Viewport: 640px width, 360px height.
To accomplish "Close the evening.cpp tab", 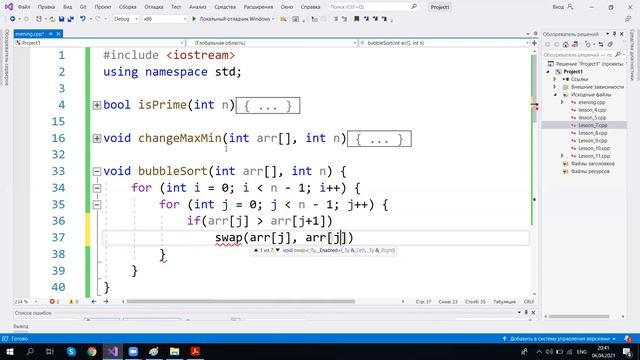I will point(58,34).
